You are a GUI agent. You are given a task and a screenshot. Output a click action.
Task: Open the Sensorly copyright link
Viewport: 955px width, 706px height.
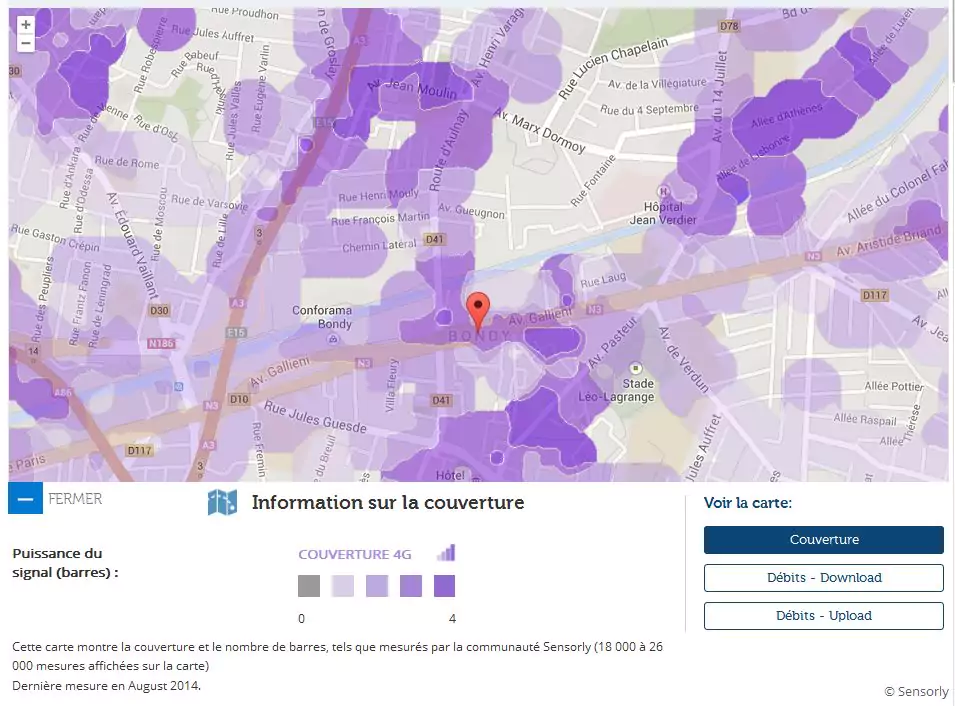[916, 691]
